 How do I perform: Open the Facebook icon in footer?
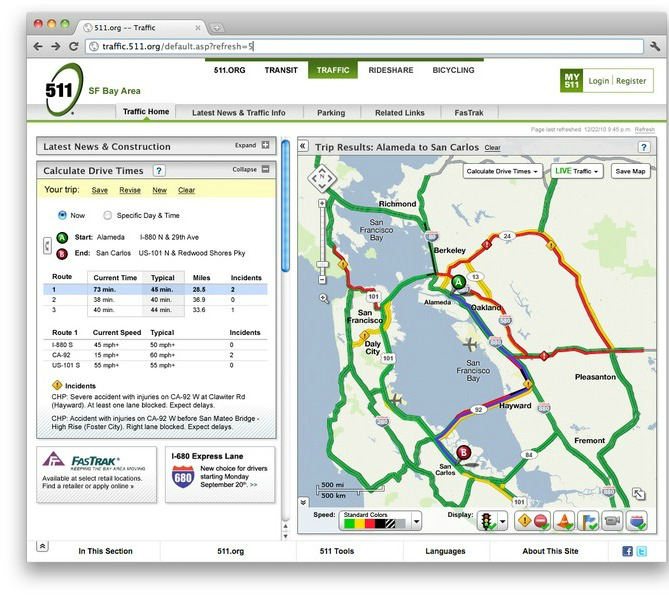(x=627, y=551)
